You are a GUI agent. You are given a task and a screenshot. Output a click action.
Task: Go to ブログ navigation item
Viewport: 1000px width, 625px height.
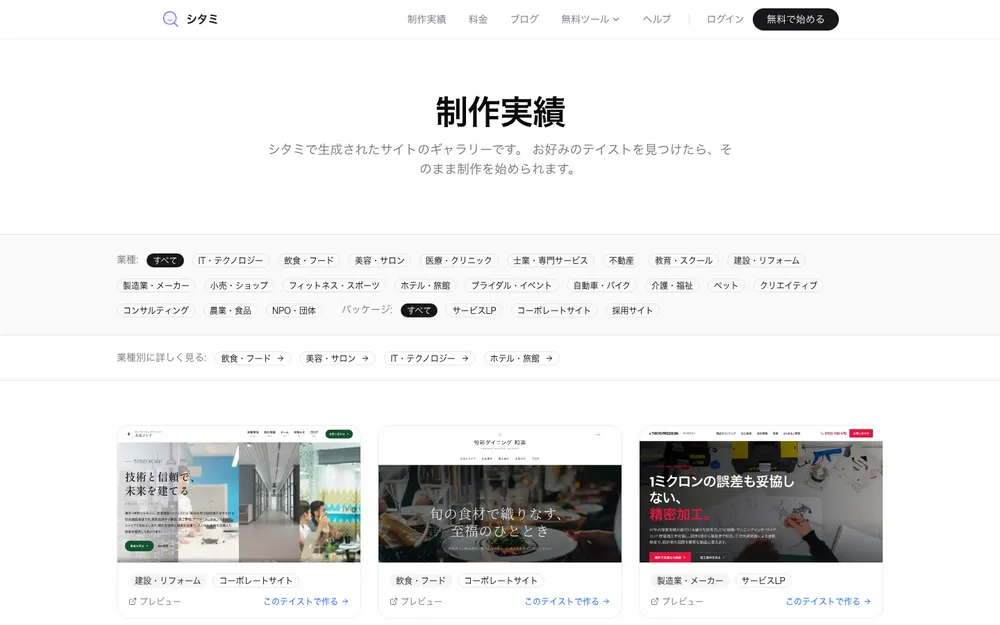(x=524, y=19)
